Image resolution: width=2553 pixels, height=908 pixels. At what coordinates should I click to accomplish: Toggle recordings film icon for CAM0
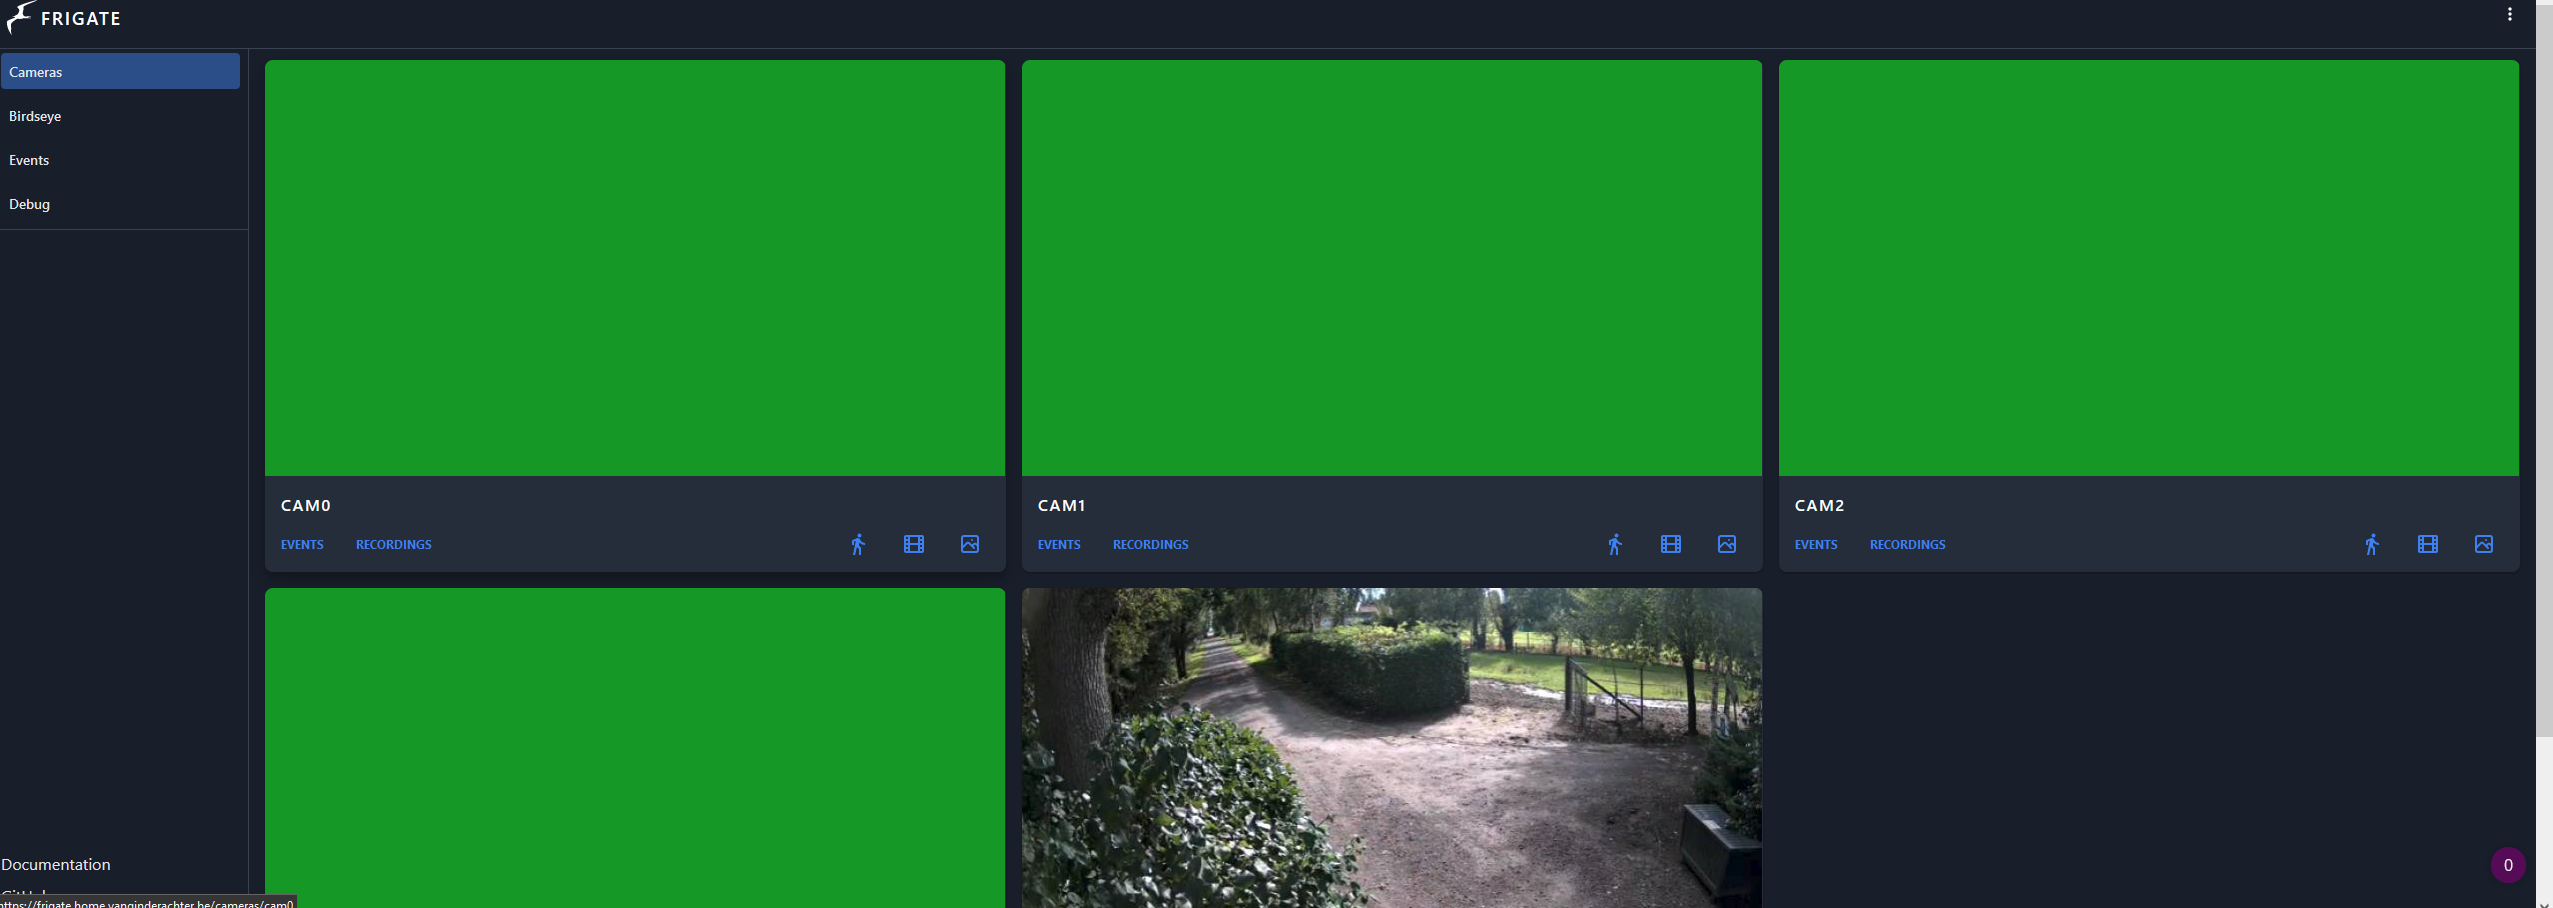(914, 544)
